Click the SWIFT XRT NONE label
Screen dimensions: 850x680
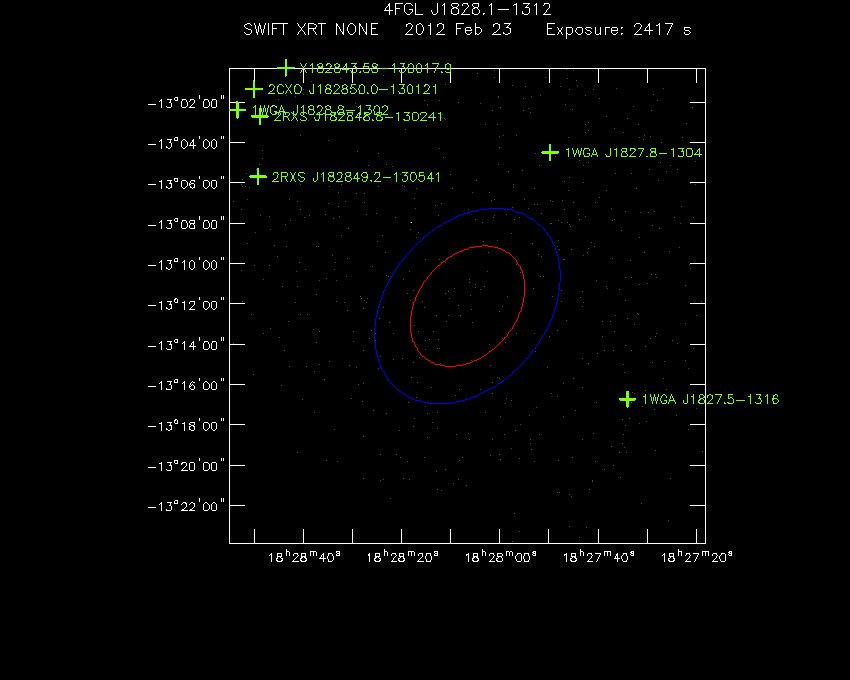(311, 29)
